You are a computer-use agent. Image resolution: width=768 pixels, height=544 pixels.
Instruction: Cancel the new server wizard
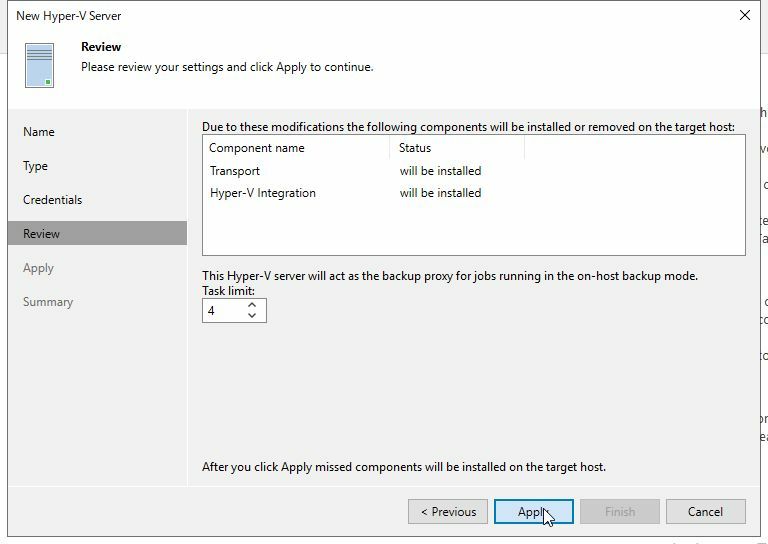tap(705, 512)
